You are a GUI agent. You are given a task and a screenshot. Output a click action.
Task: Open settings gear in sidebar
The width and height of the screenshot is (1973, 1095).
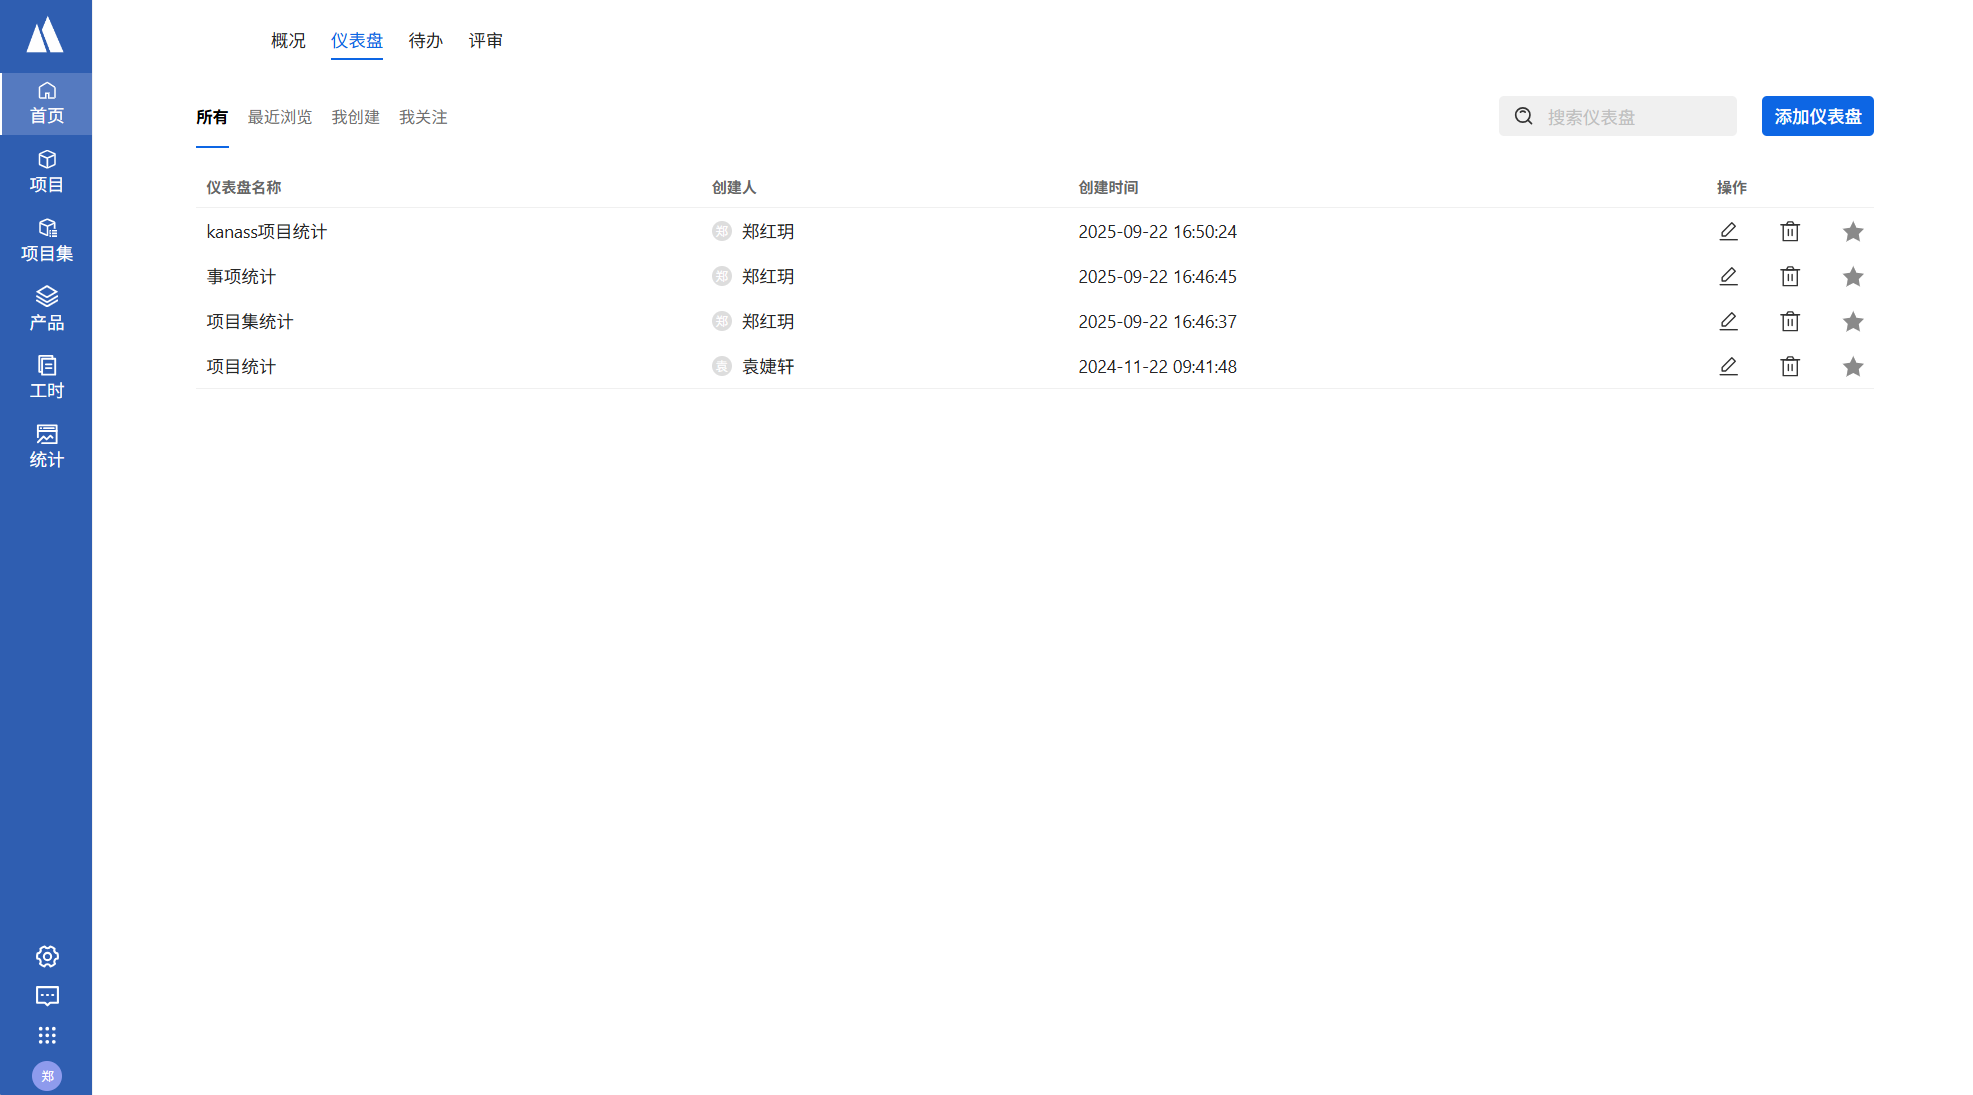point(47,956)
